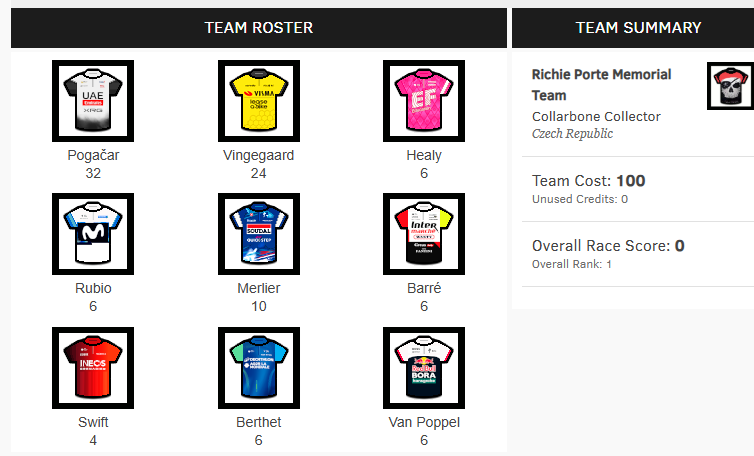Click the Team Summary header
This screenshot has width=754, height=456.
[x=638, y=28]
